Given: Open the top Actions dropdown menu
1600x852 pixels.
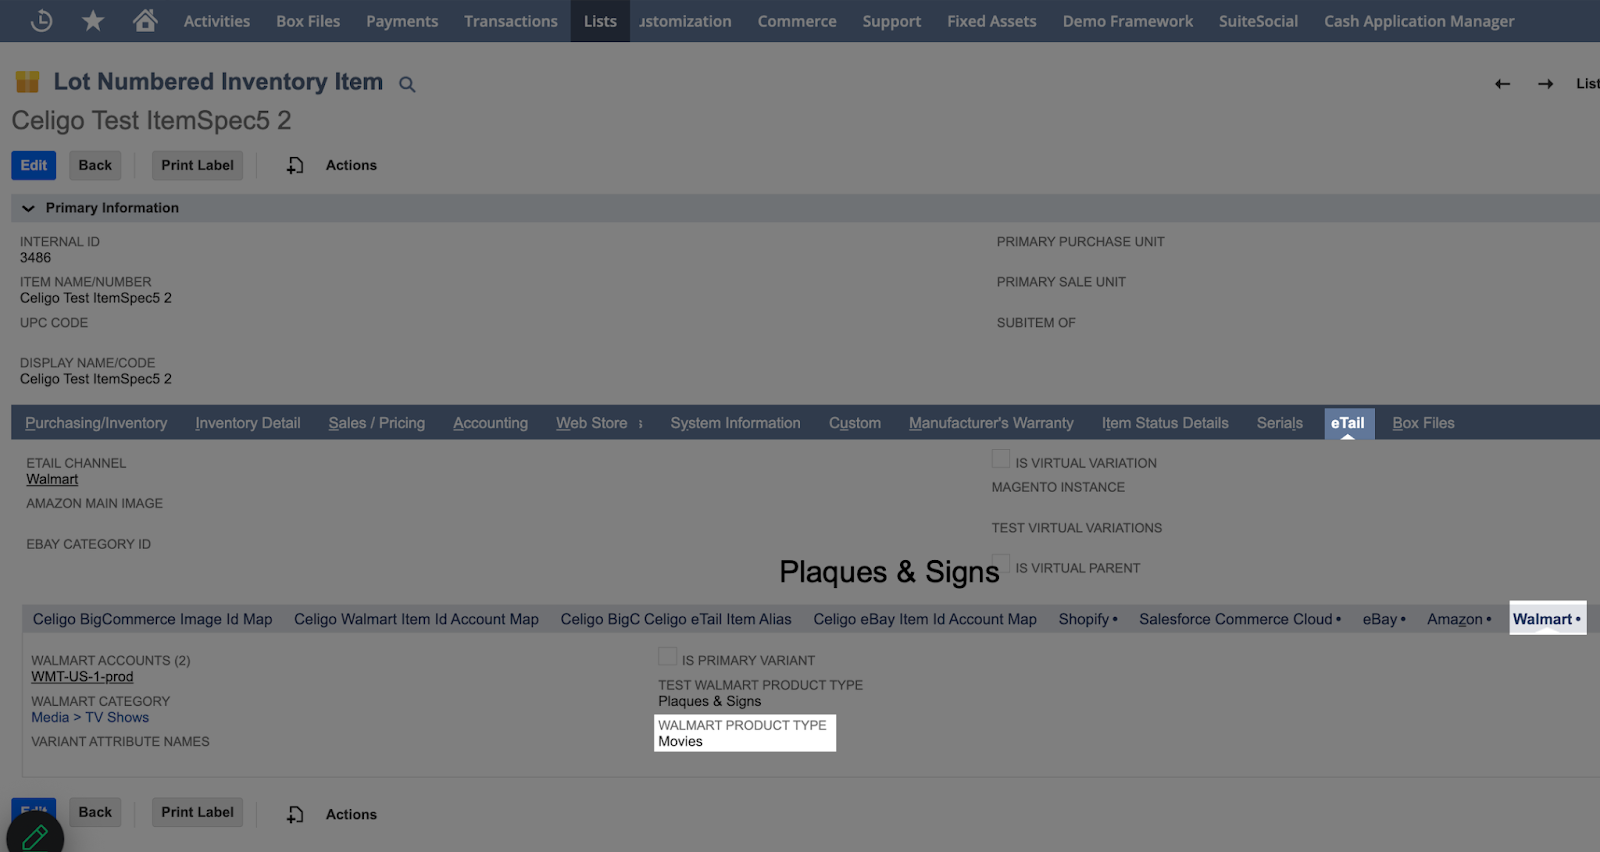Looking at the screenshot, I should (351, 165).
